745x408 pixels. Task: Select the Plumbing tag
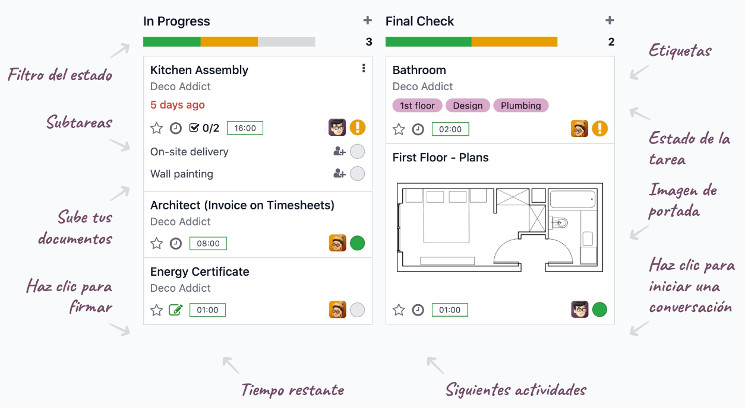(x=521, y=105)
